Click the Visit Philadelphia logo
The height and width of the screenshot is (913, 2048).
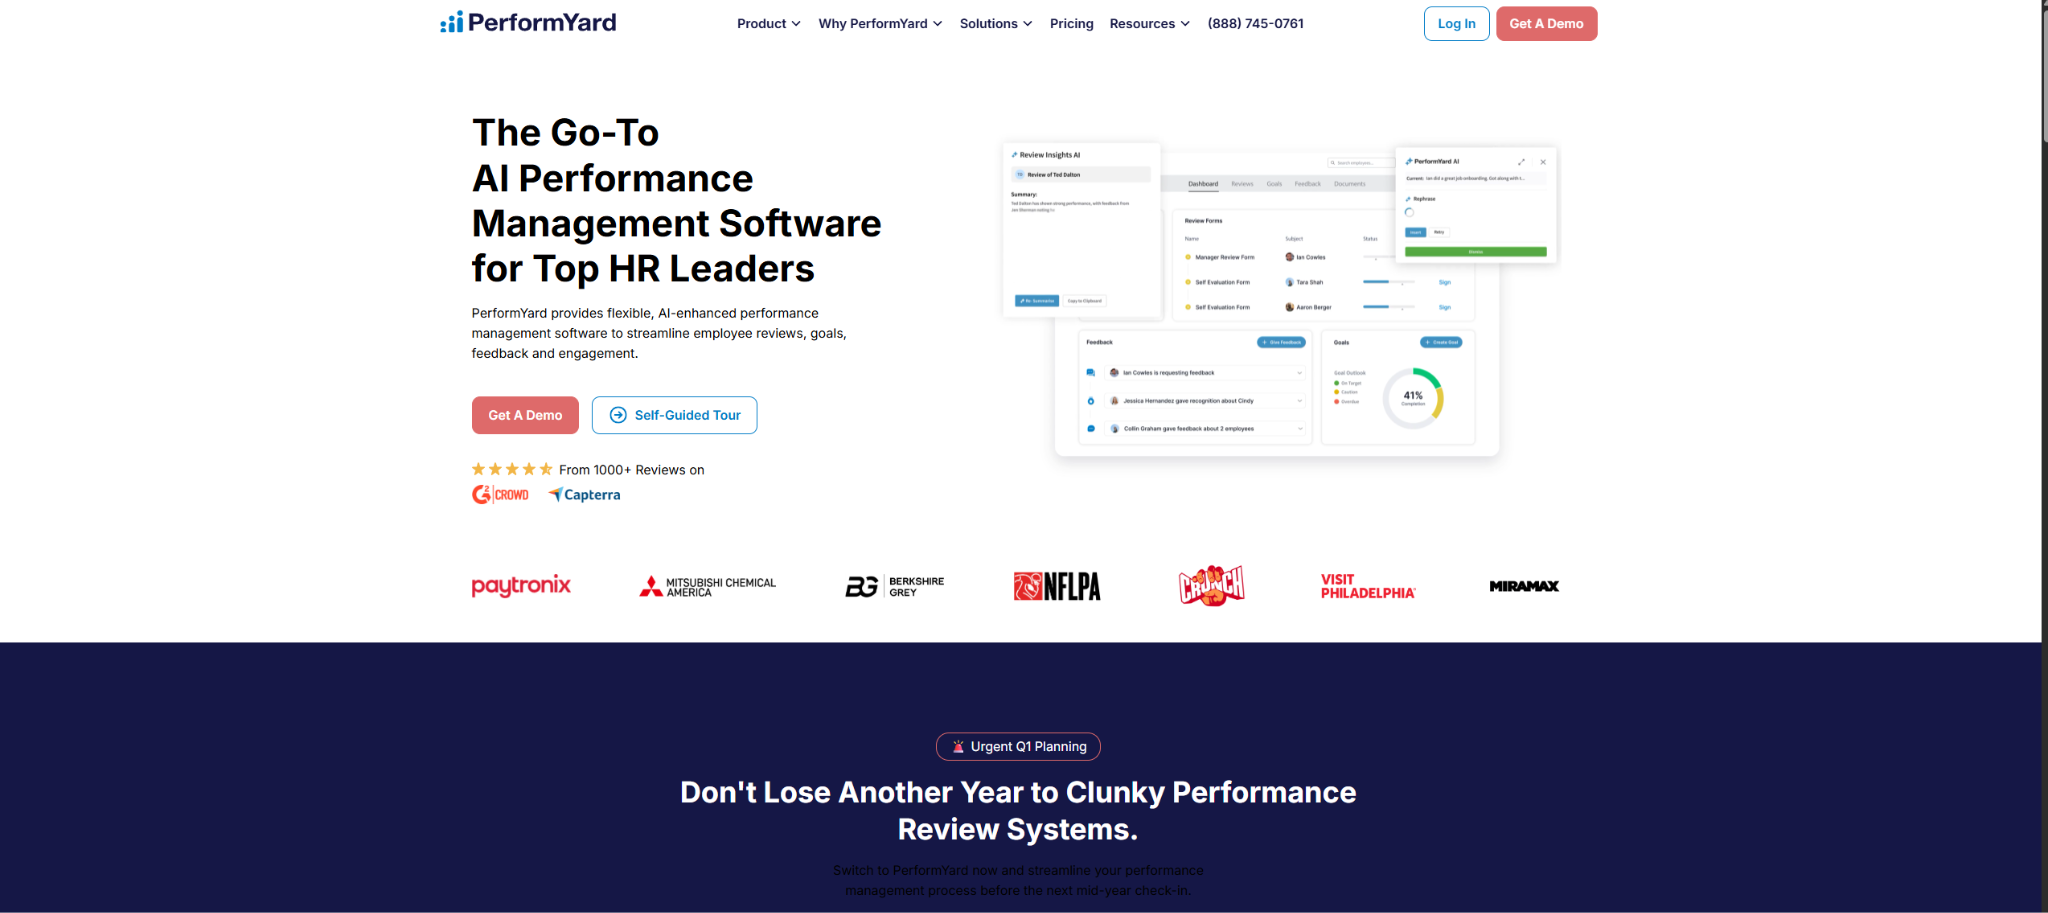point(1367,587)
